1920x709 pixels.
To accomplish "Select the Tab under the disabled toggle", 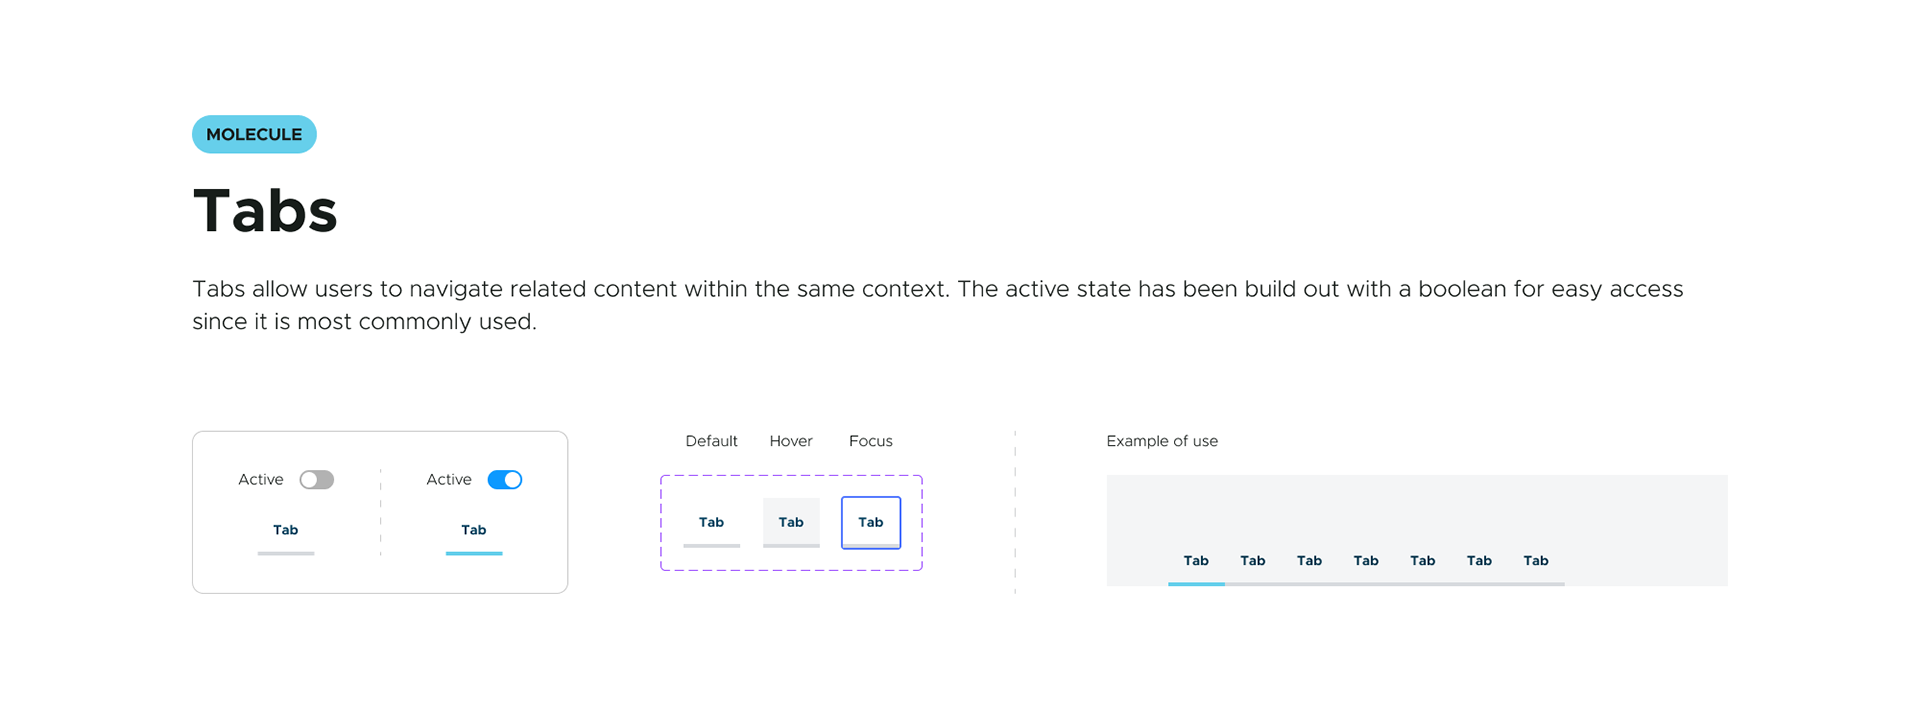I will click(x=286, y=531).
